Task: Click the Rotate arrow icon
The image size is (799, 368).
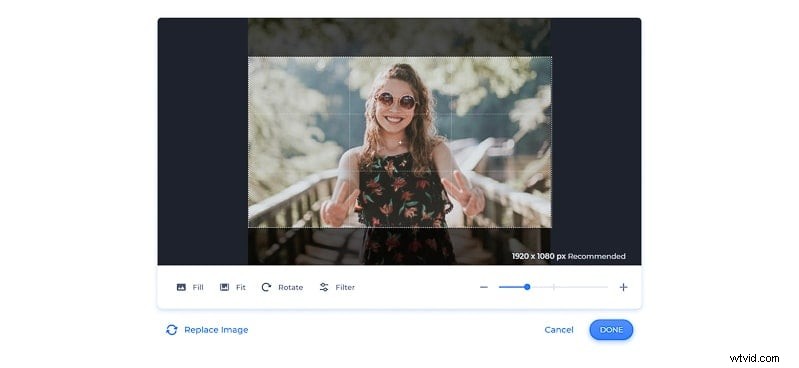Action: coord(266,287)
